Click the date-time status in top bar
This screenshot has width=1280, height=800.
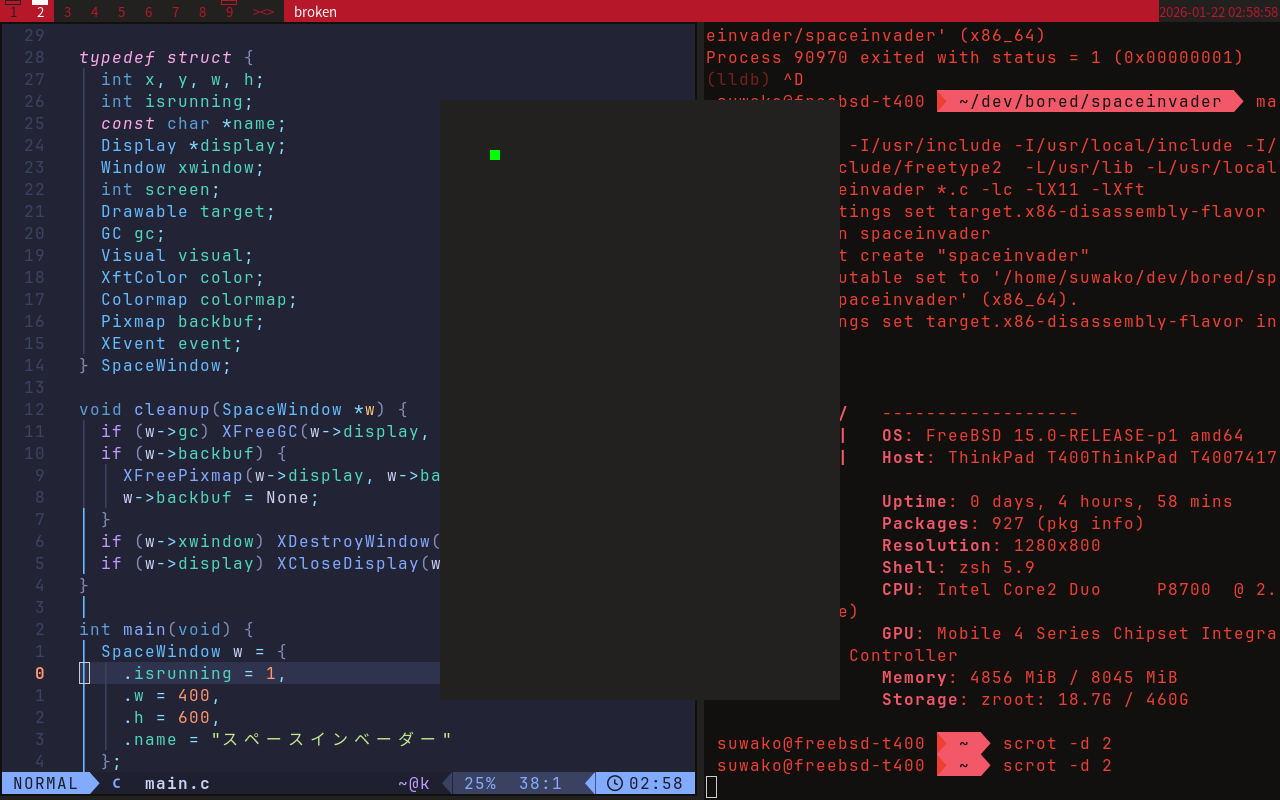click(1218, 12)
